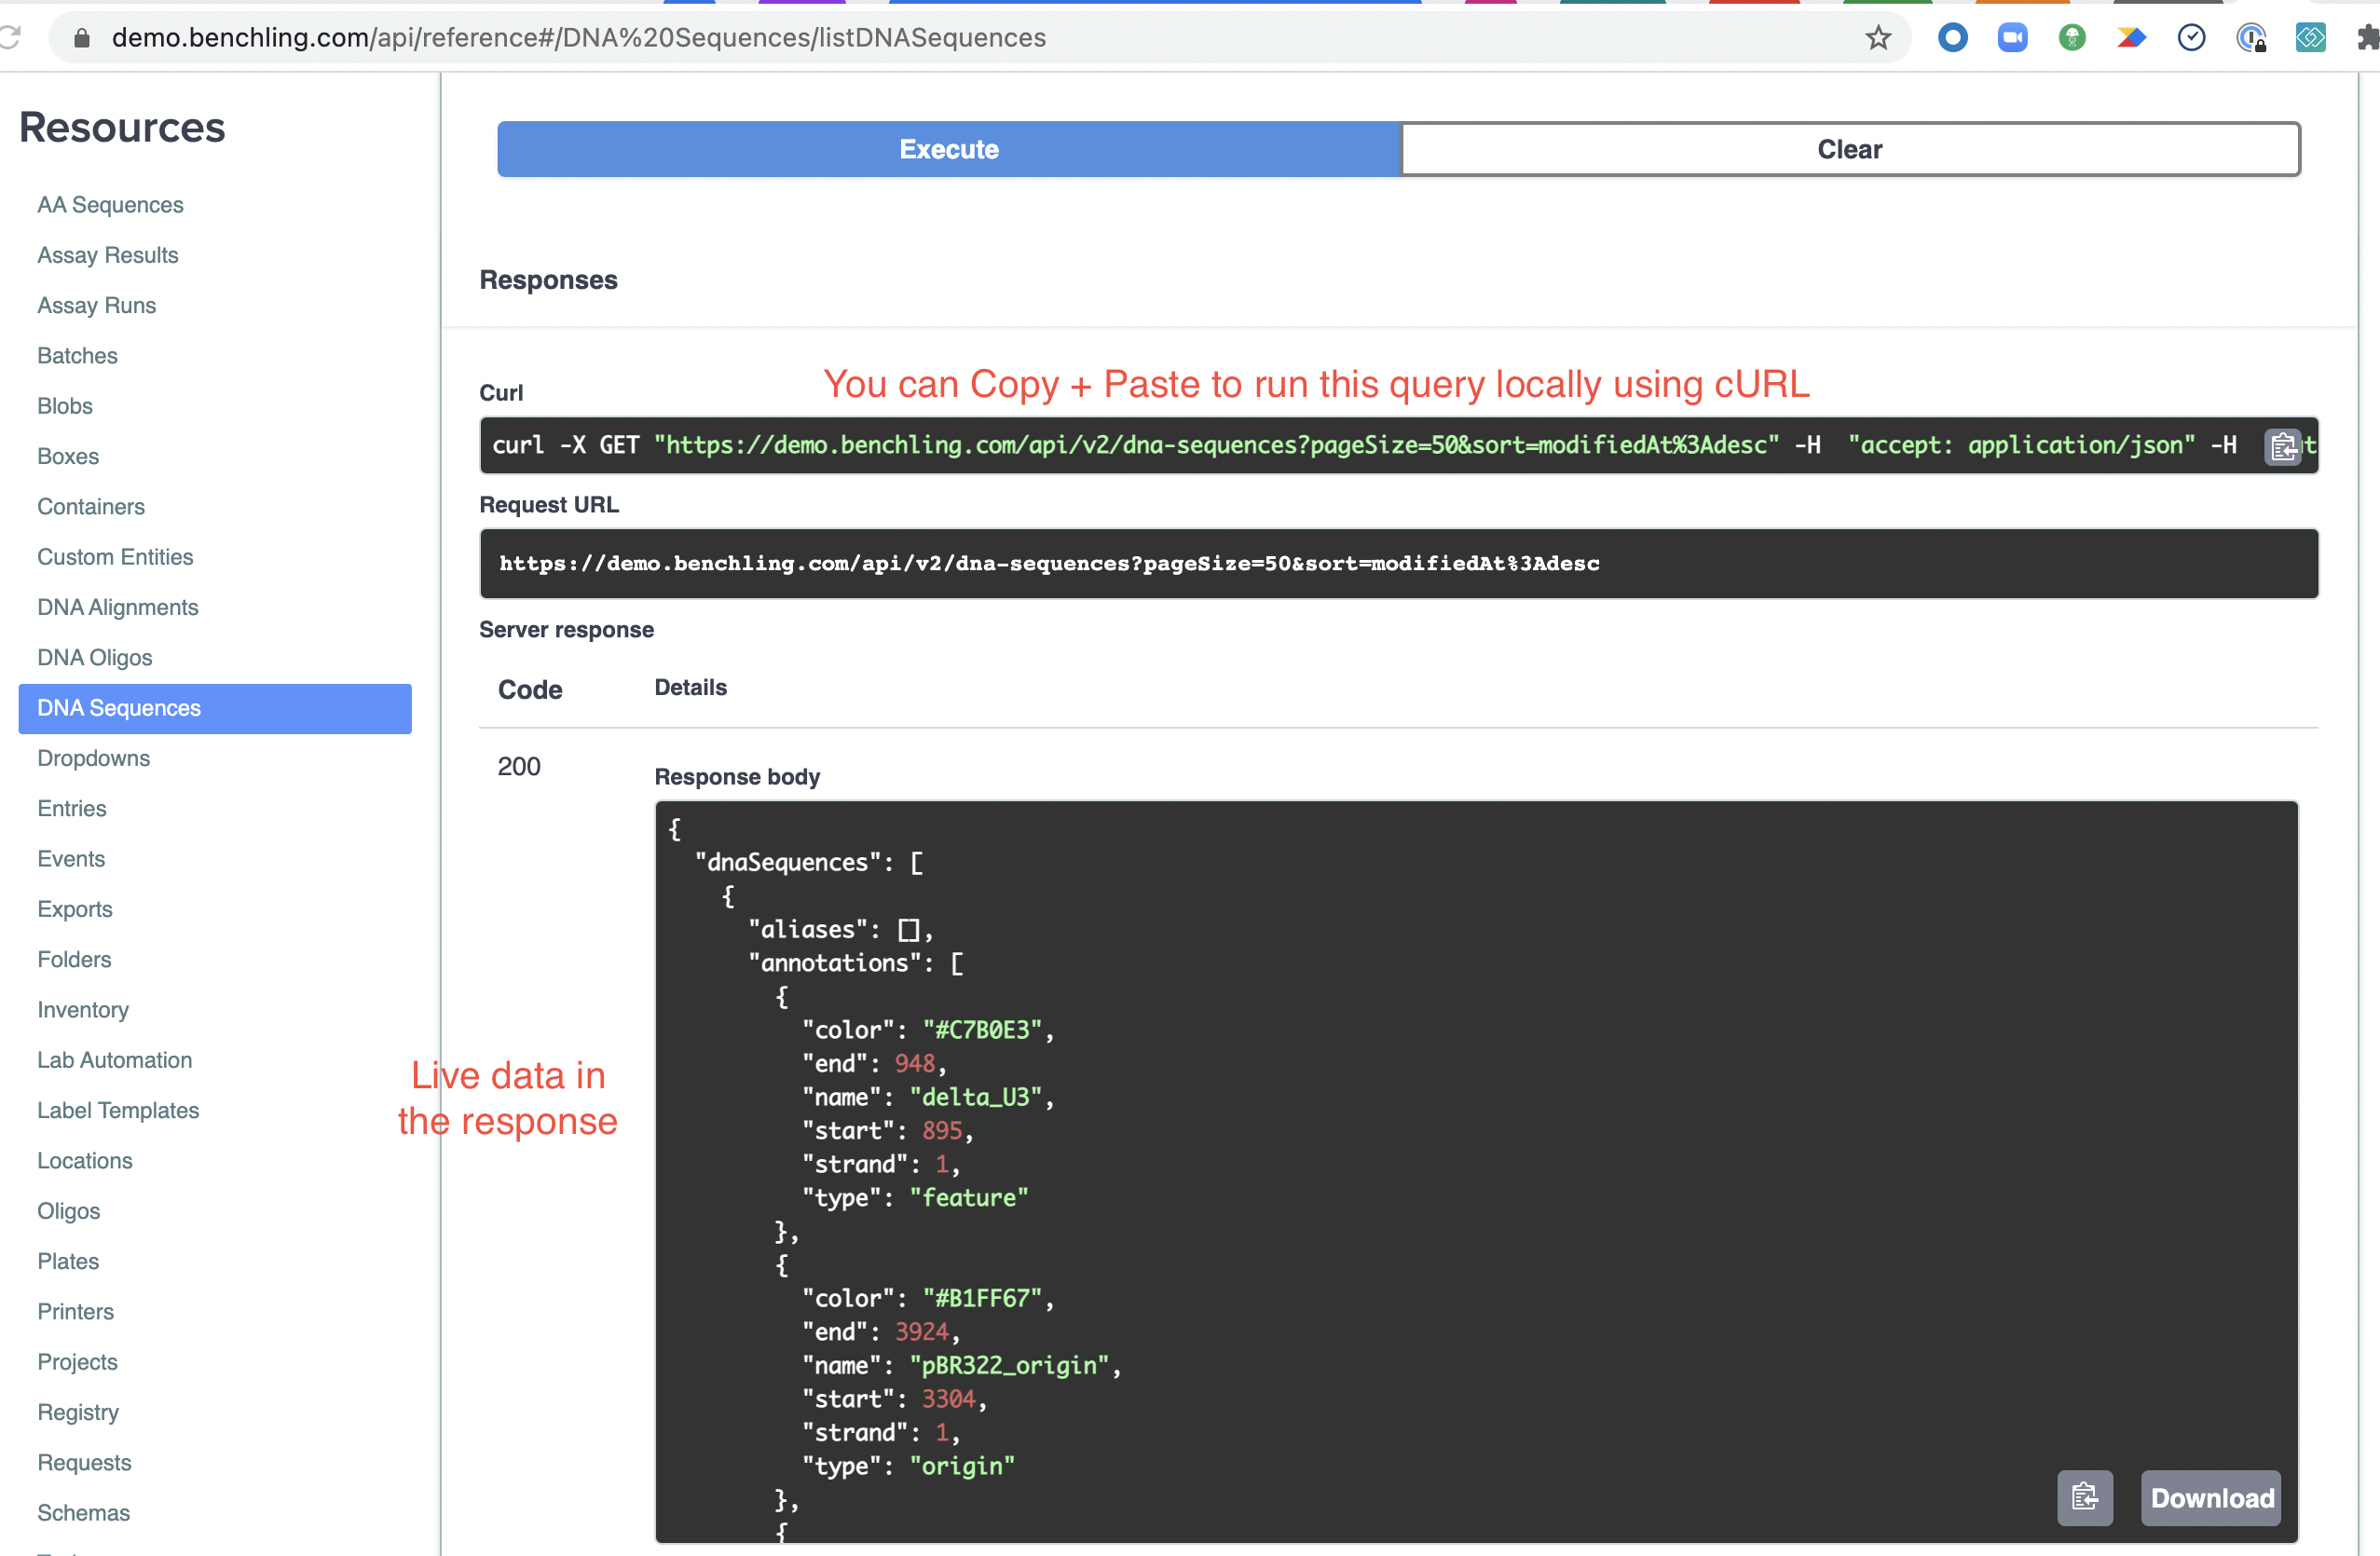
Task: Open the Zoom extension icon
Action: pyautogui.click(x=2012, y=38)
